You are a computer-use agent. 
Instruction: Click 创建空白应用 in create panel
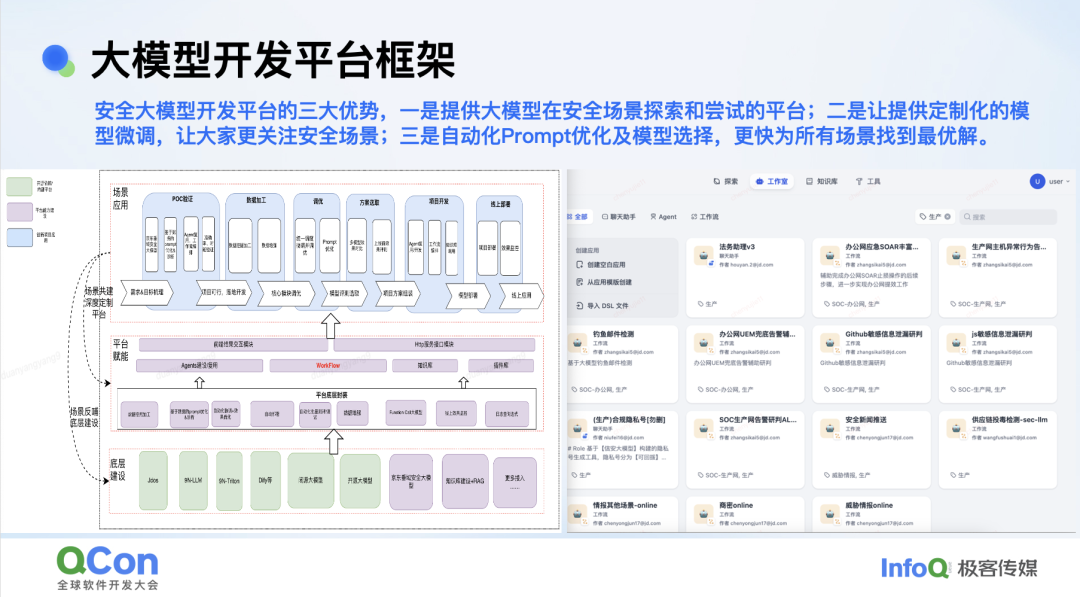click(601, 264)
